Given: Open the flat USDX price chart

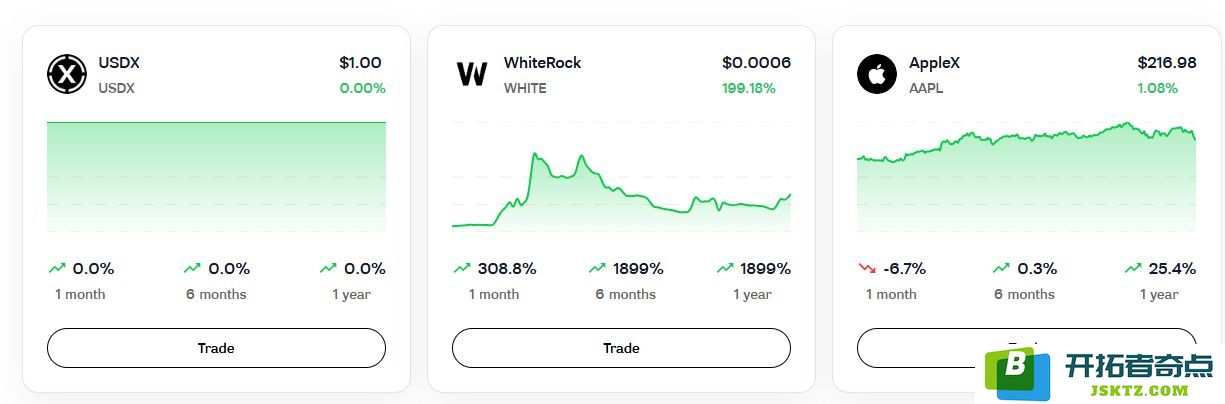Looking at the screenshot, I should [216, 177].
